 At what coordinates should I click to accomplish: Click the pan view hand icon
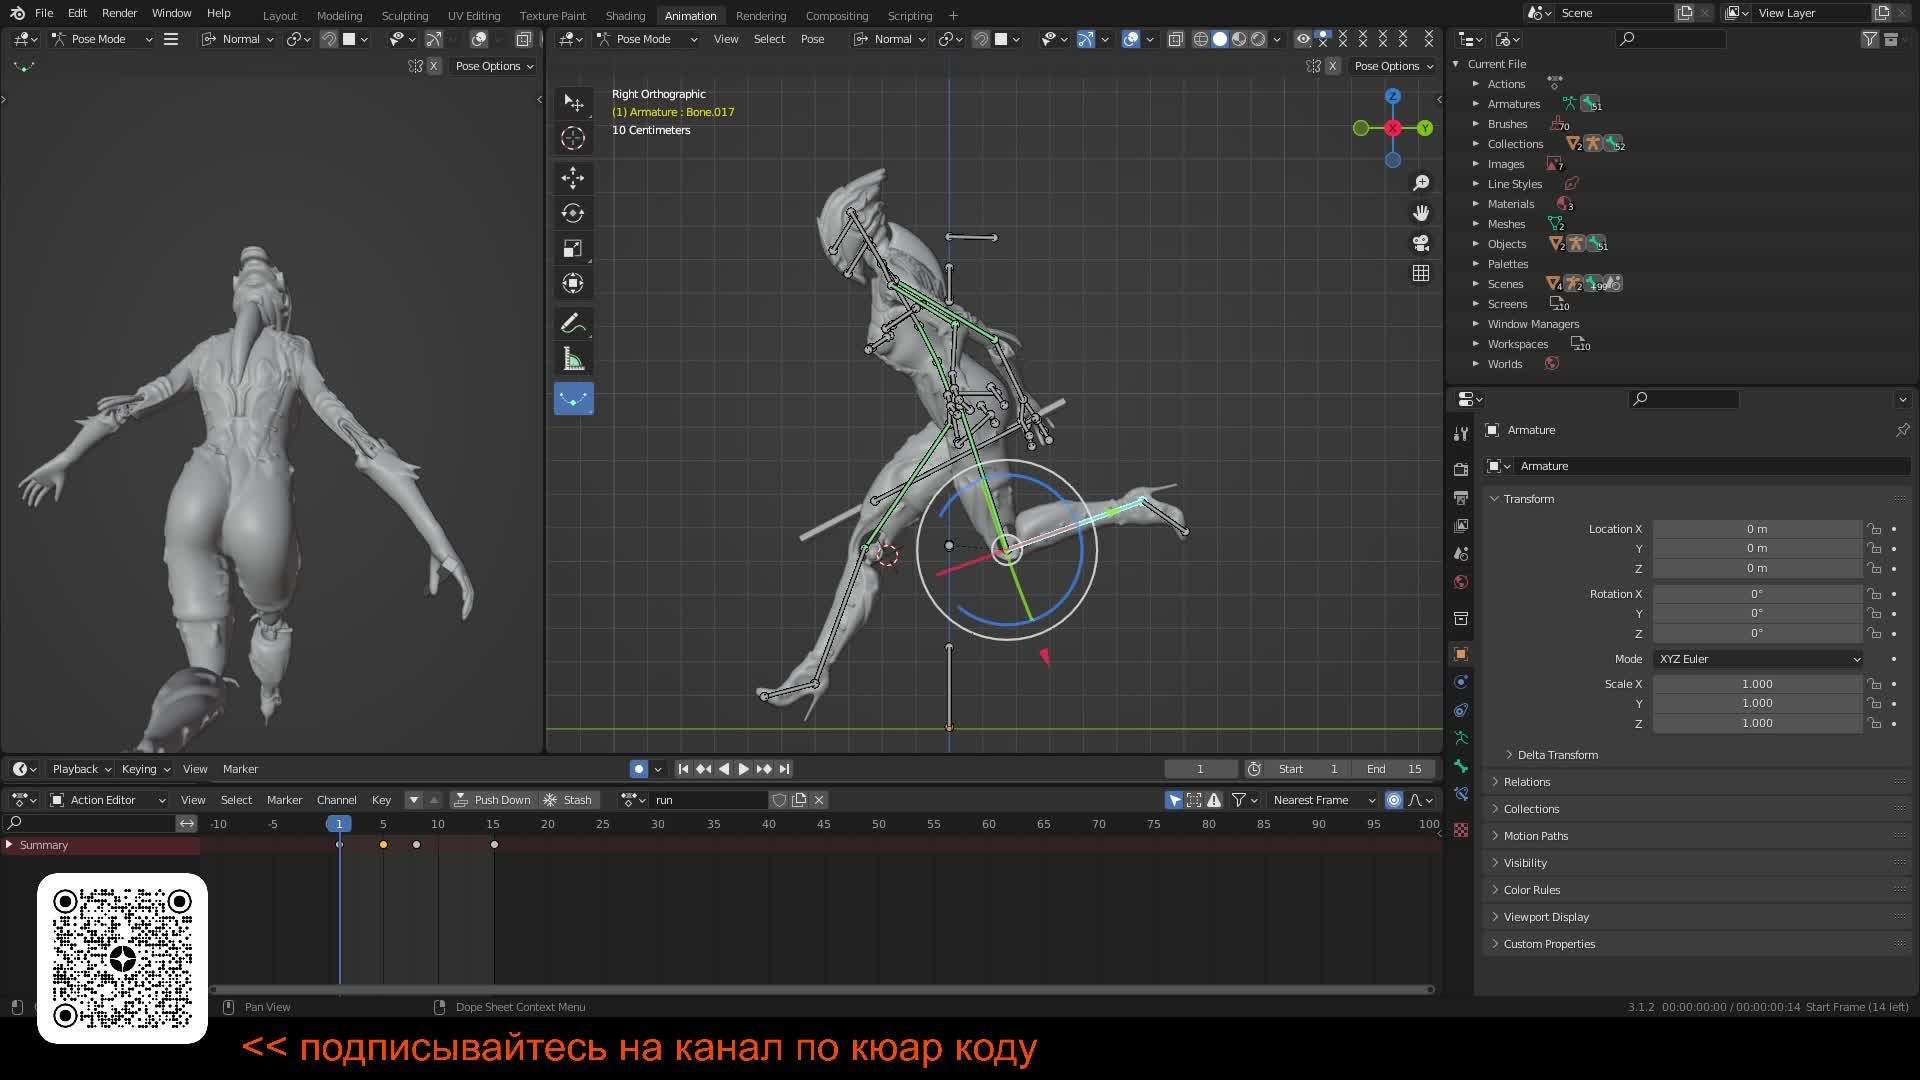click(1420, 213)
